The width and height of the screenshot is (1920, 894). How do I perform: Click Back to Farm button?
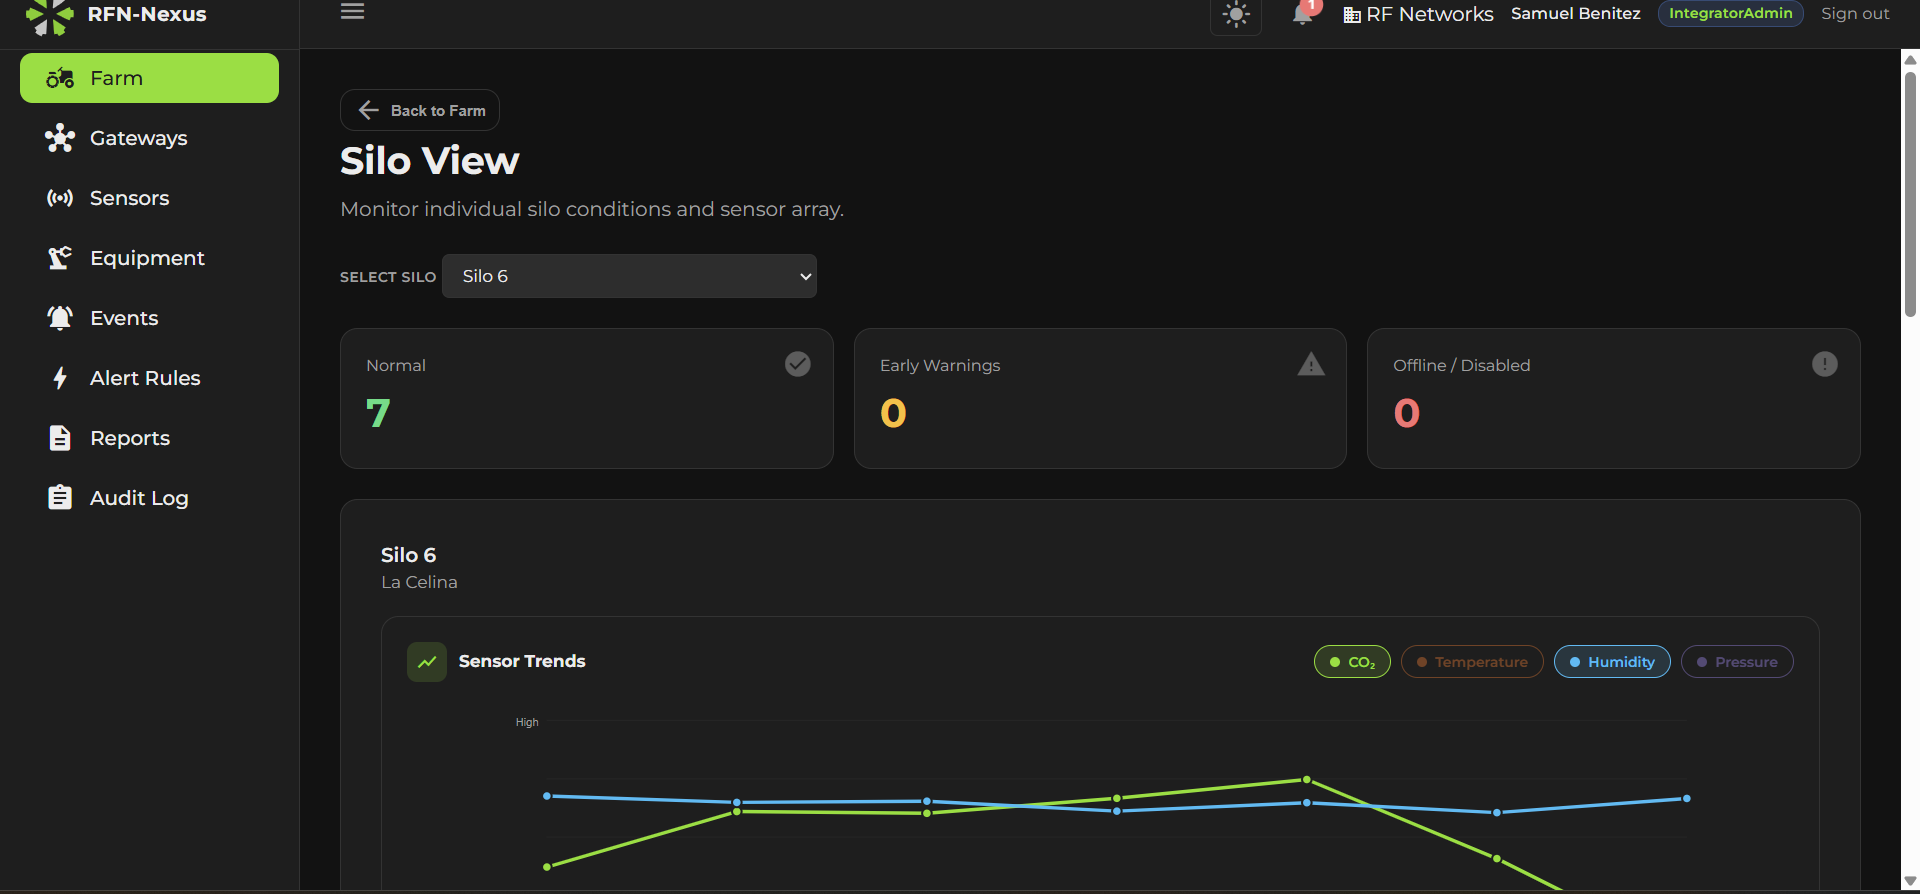(420, 110)
